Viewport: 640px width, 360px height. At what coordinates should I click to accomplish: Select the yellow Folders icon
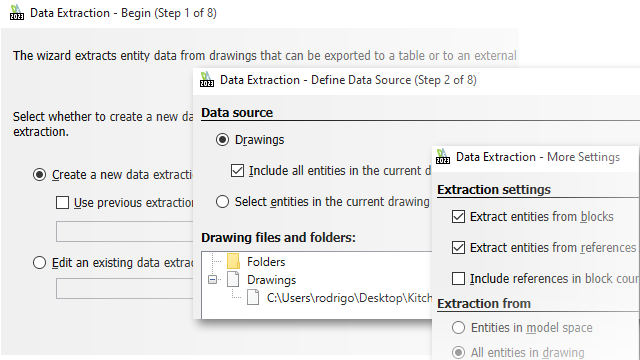tap(233, 261)
